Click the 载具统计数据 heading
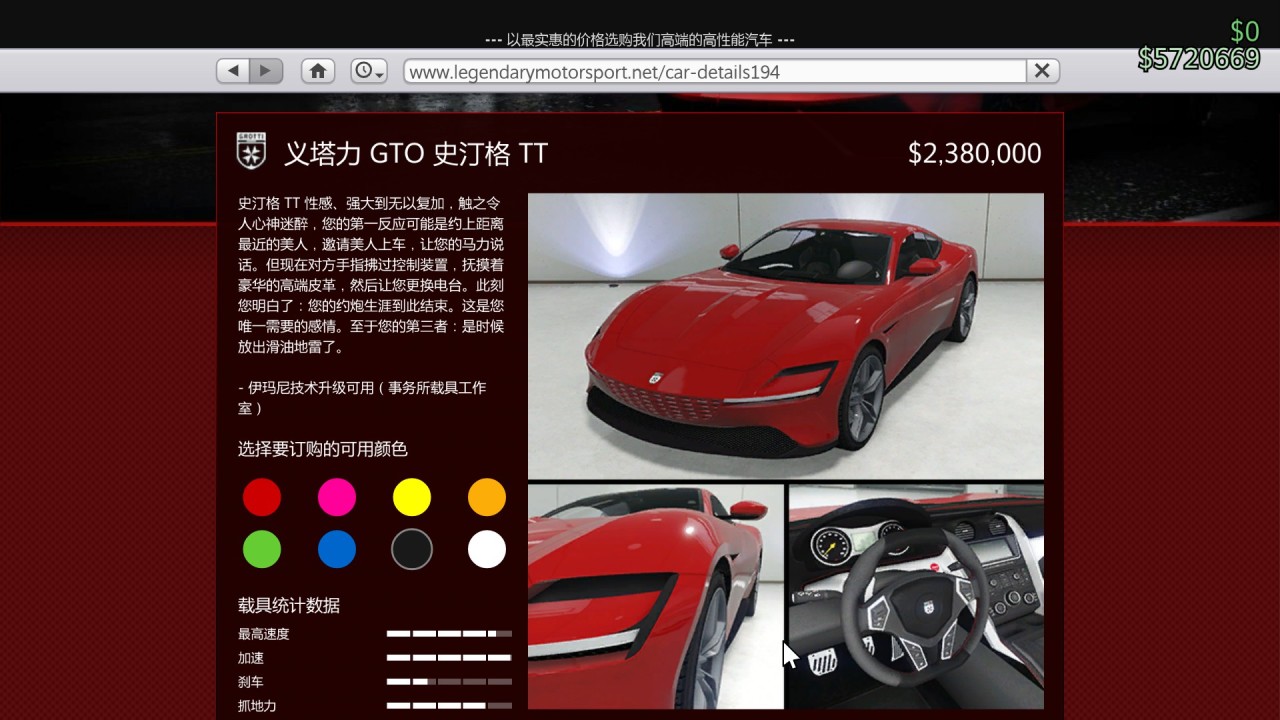The image size is (1280, 720). [x=289, y=605]
